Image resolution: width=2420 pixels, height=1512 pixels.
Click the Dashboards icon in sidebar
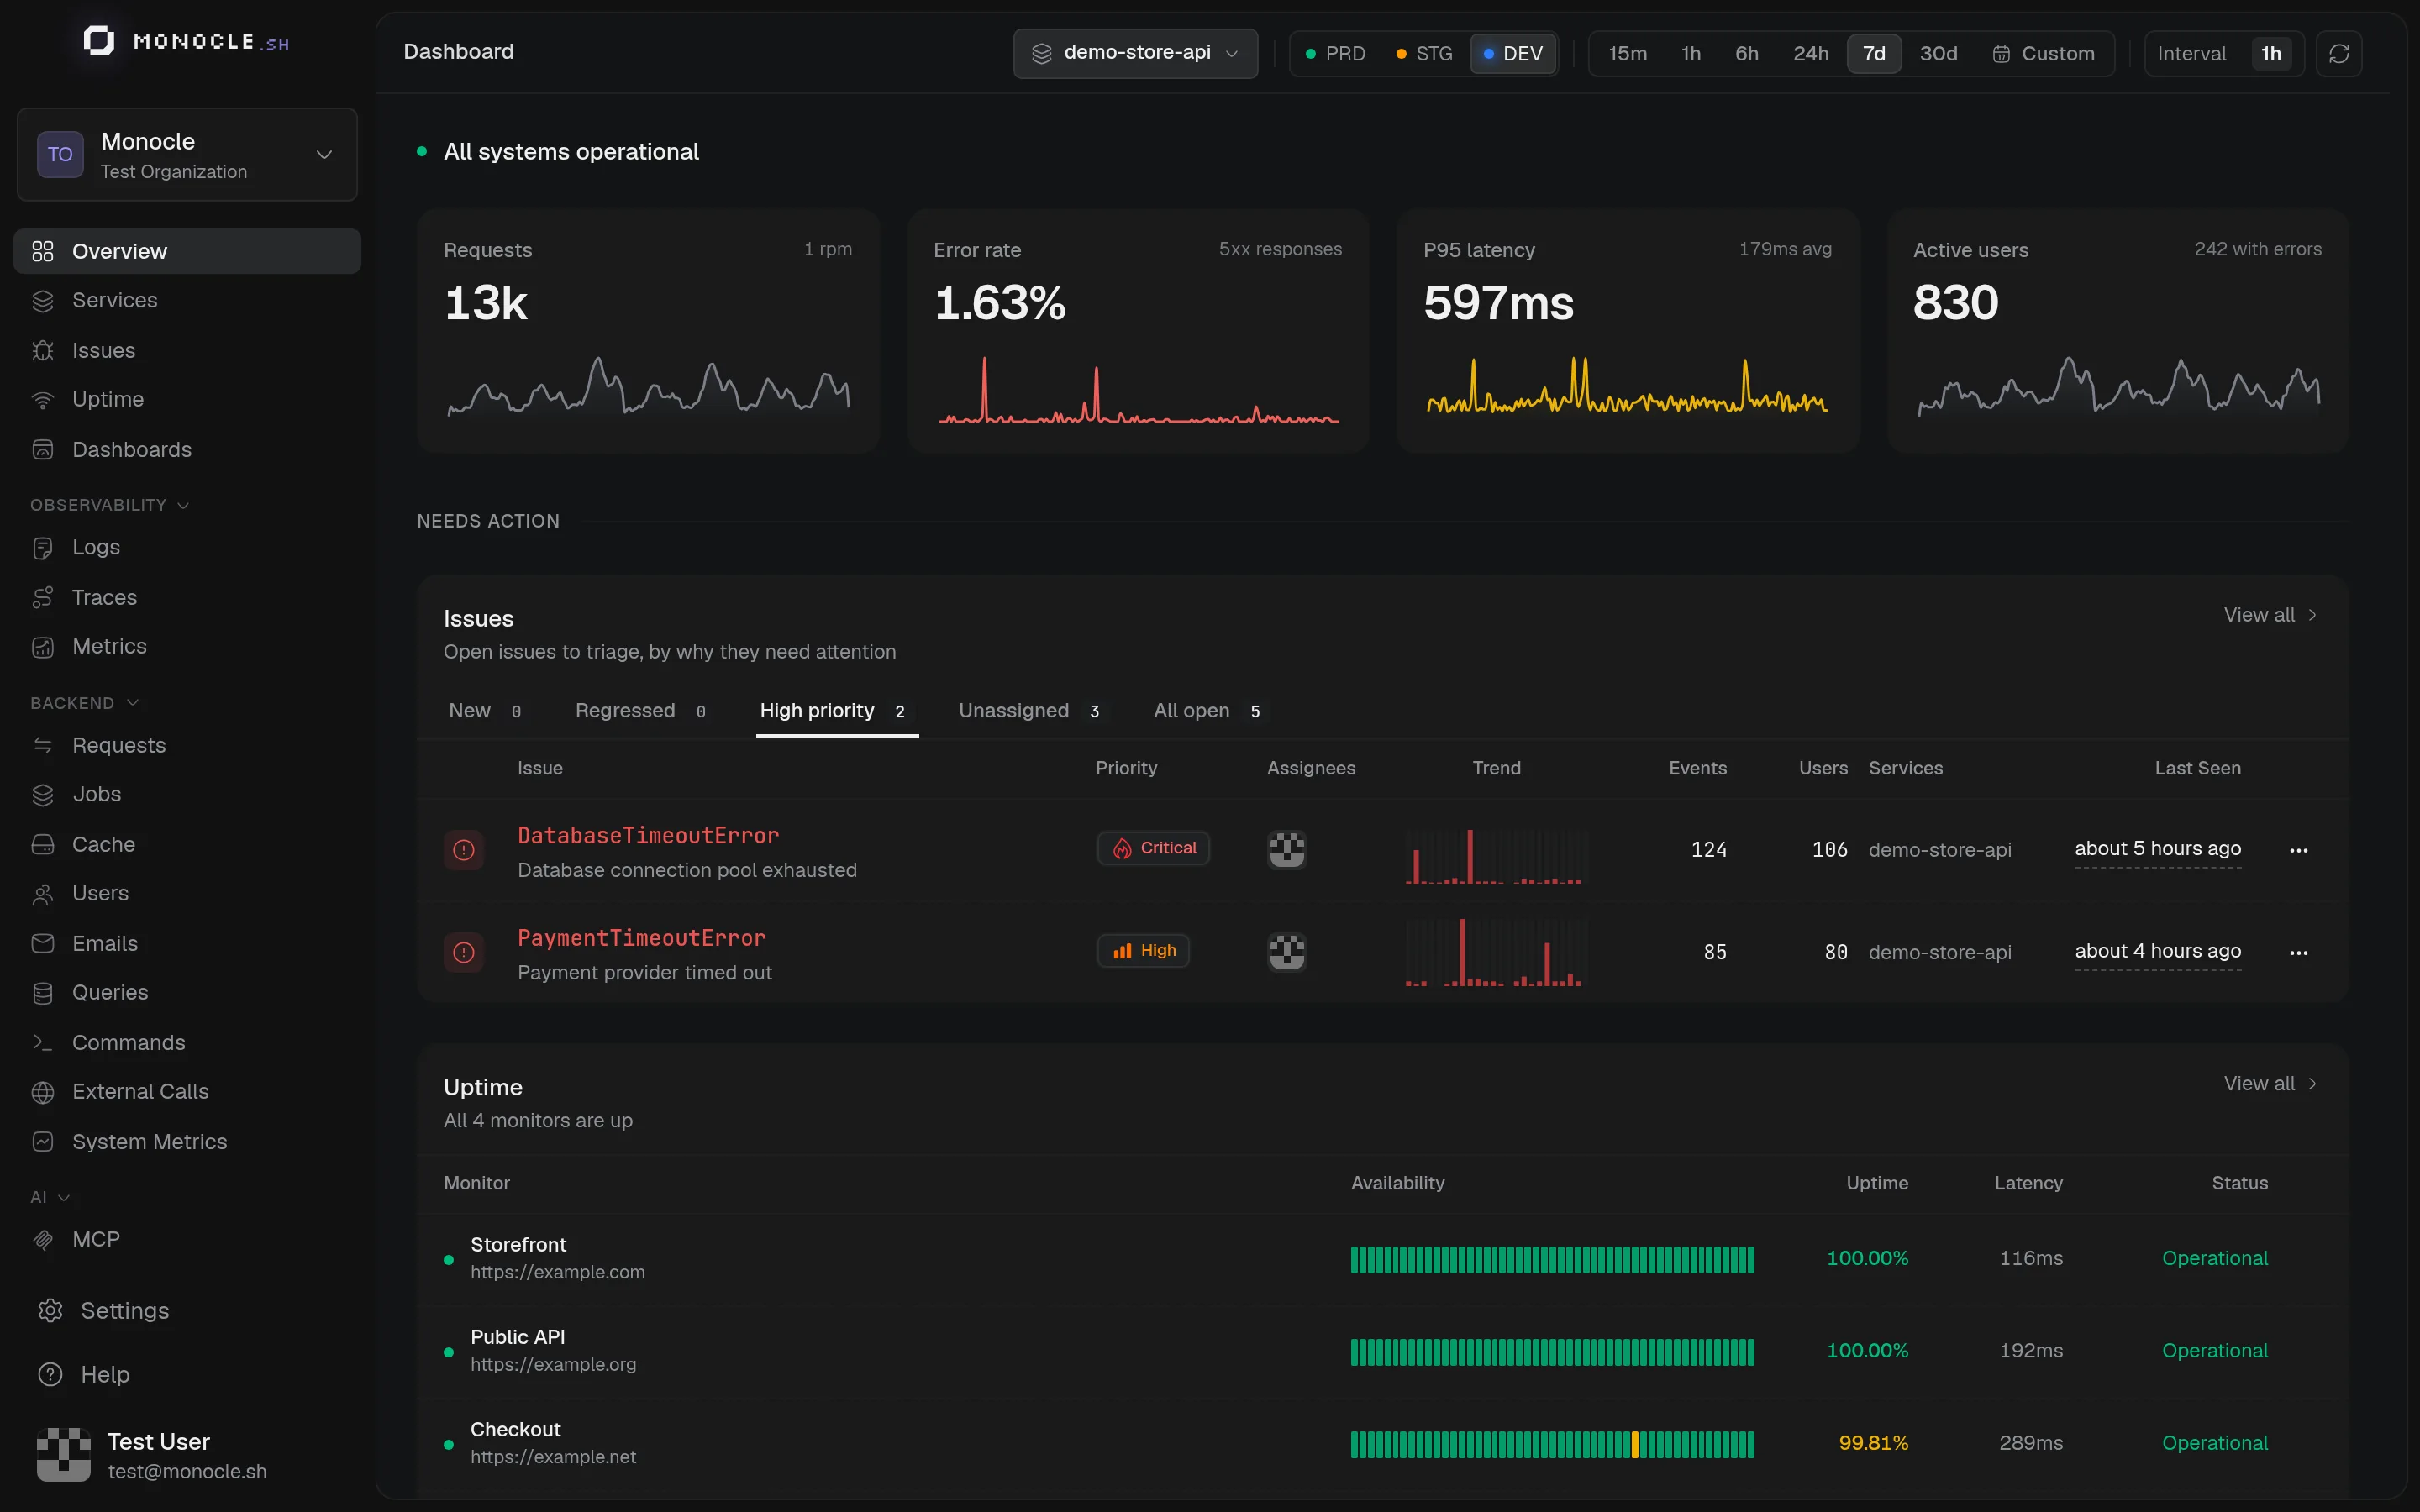[42, 450]
